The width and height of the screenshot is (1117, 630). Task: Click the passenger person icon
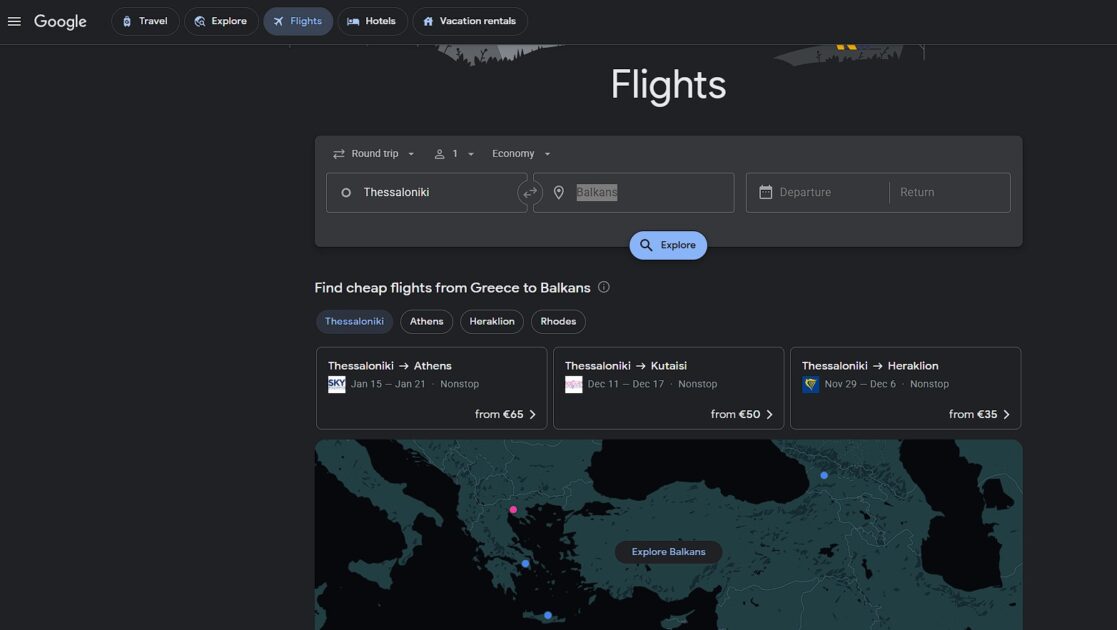[x=440, y=154]
